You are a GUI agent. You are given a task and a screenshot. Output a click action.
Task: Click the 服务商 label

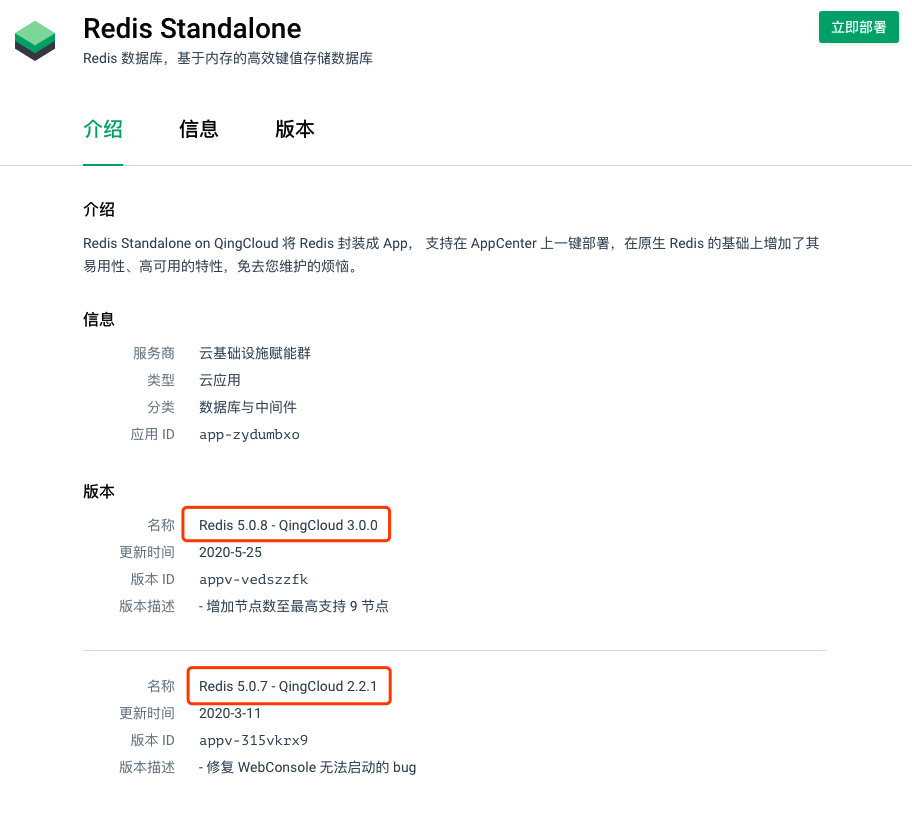[x=154, y=353]
